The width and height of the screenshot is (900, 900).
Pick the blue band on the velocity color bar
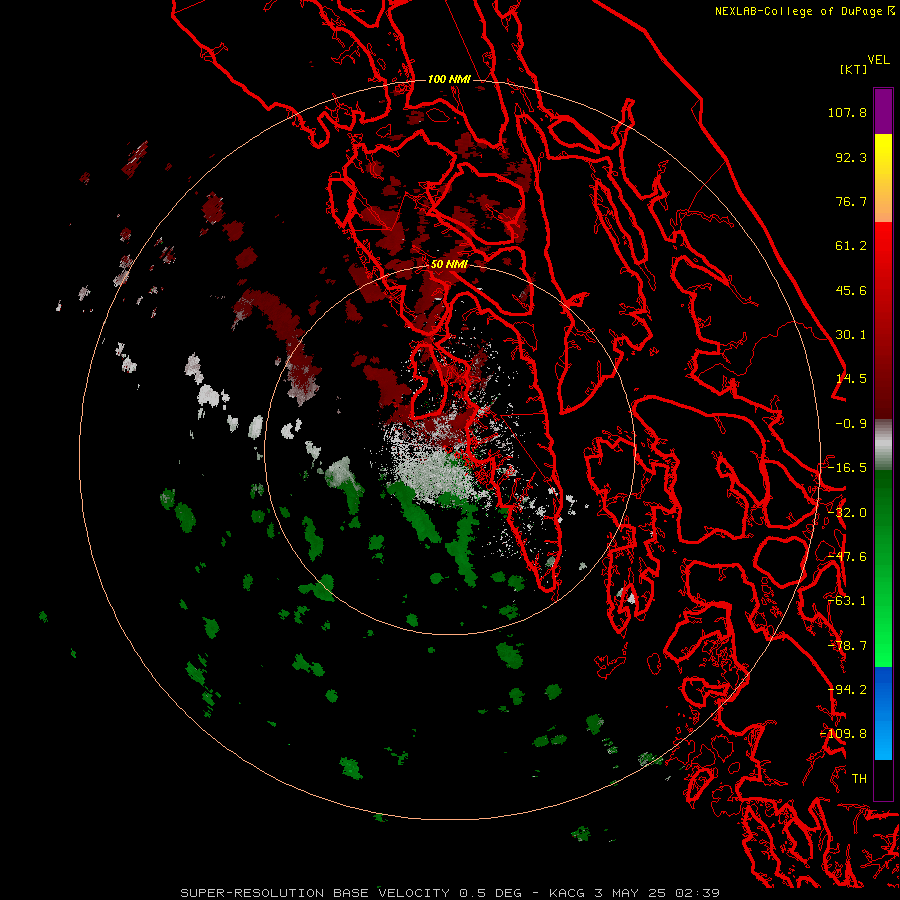click(x=883, y=713)
